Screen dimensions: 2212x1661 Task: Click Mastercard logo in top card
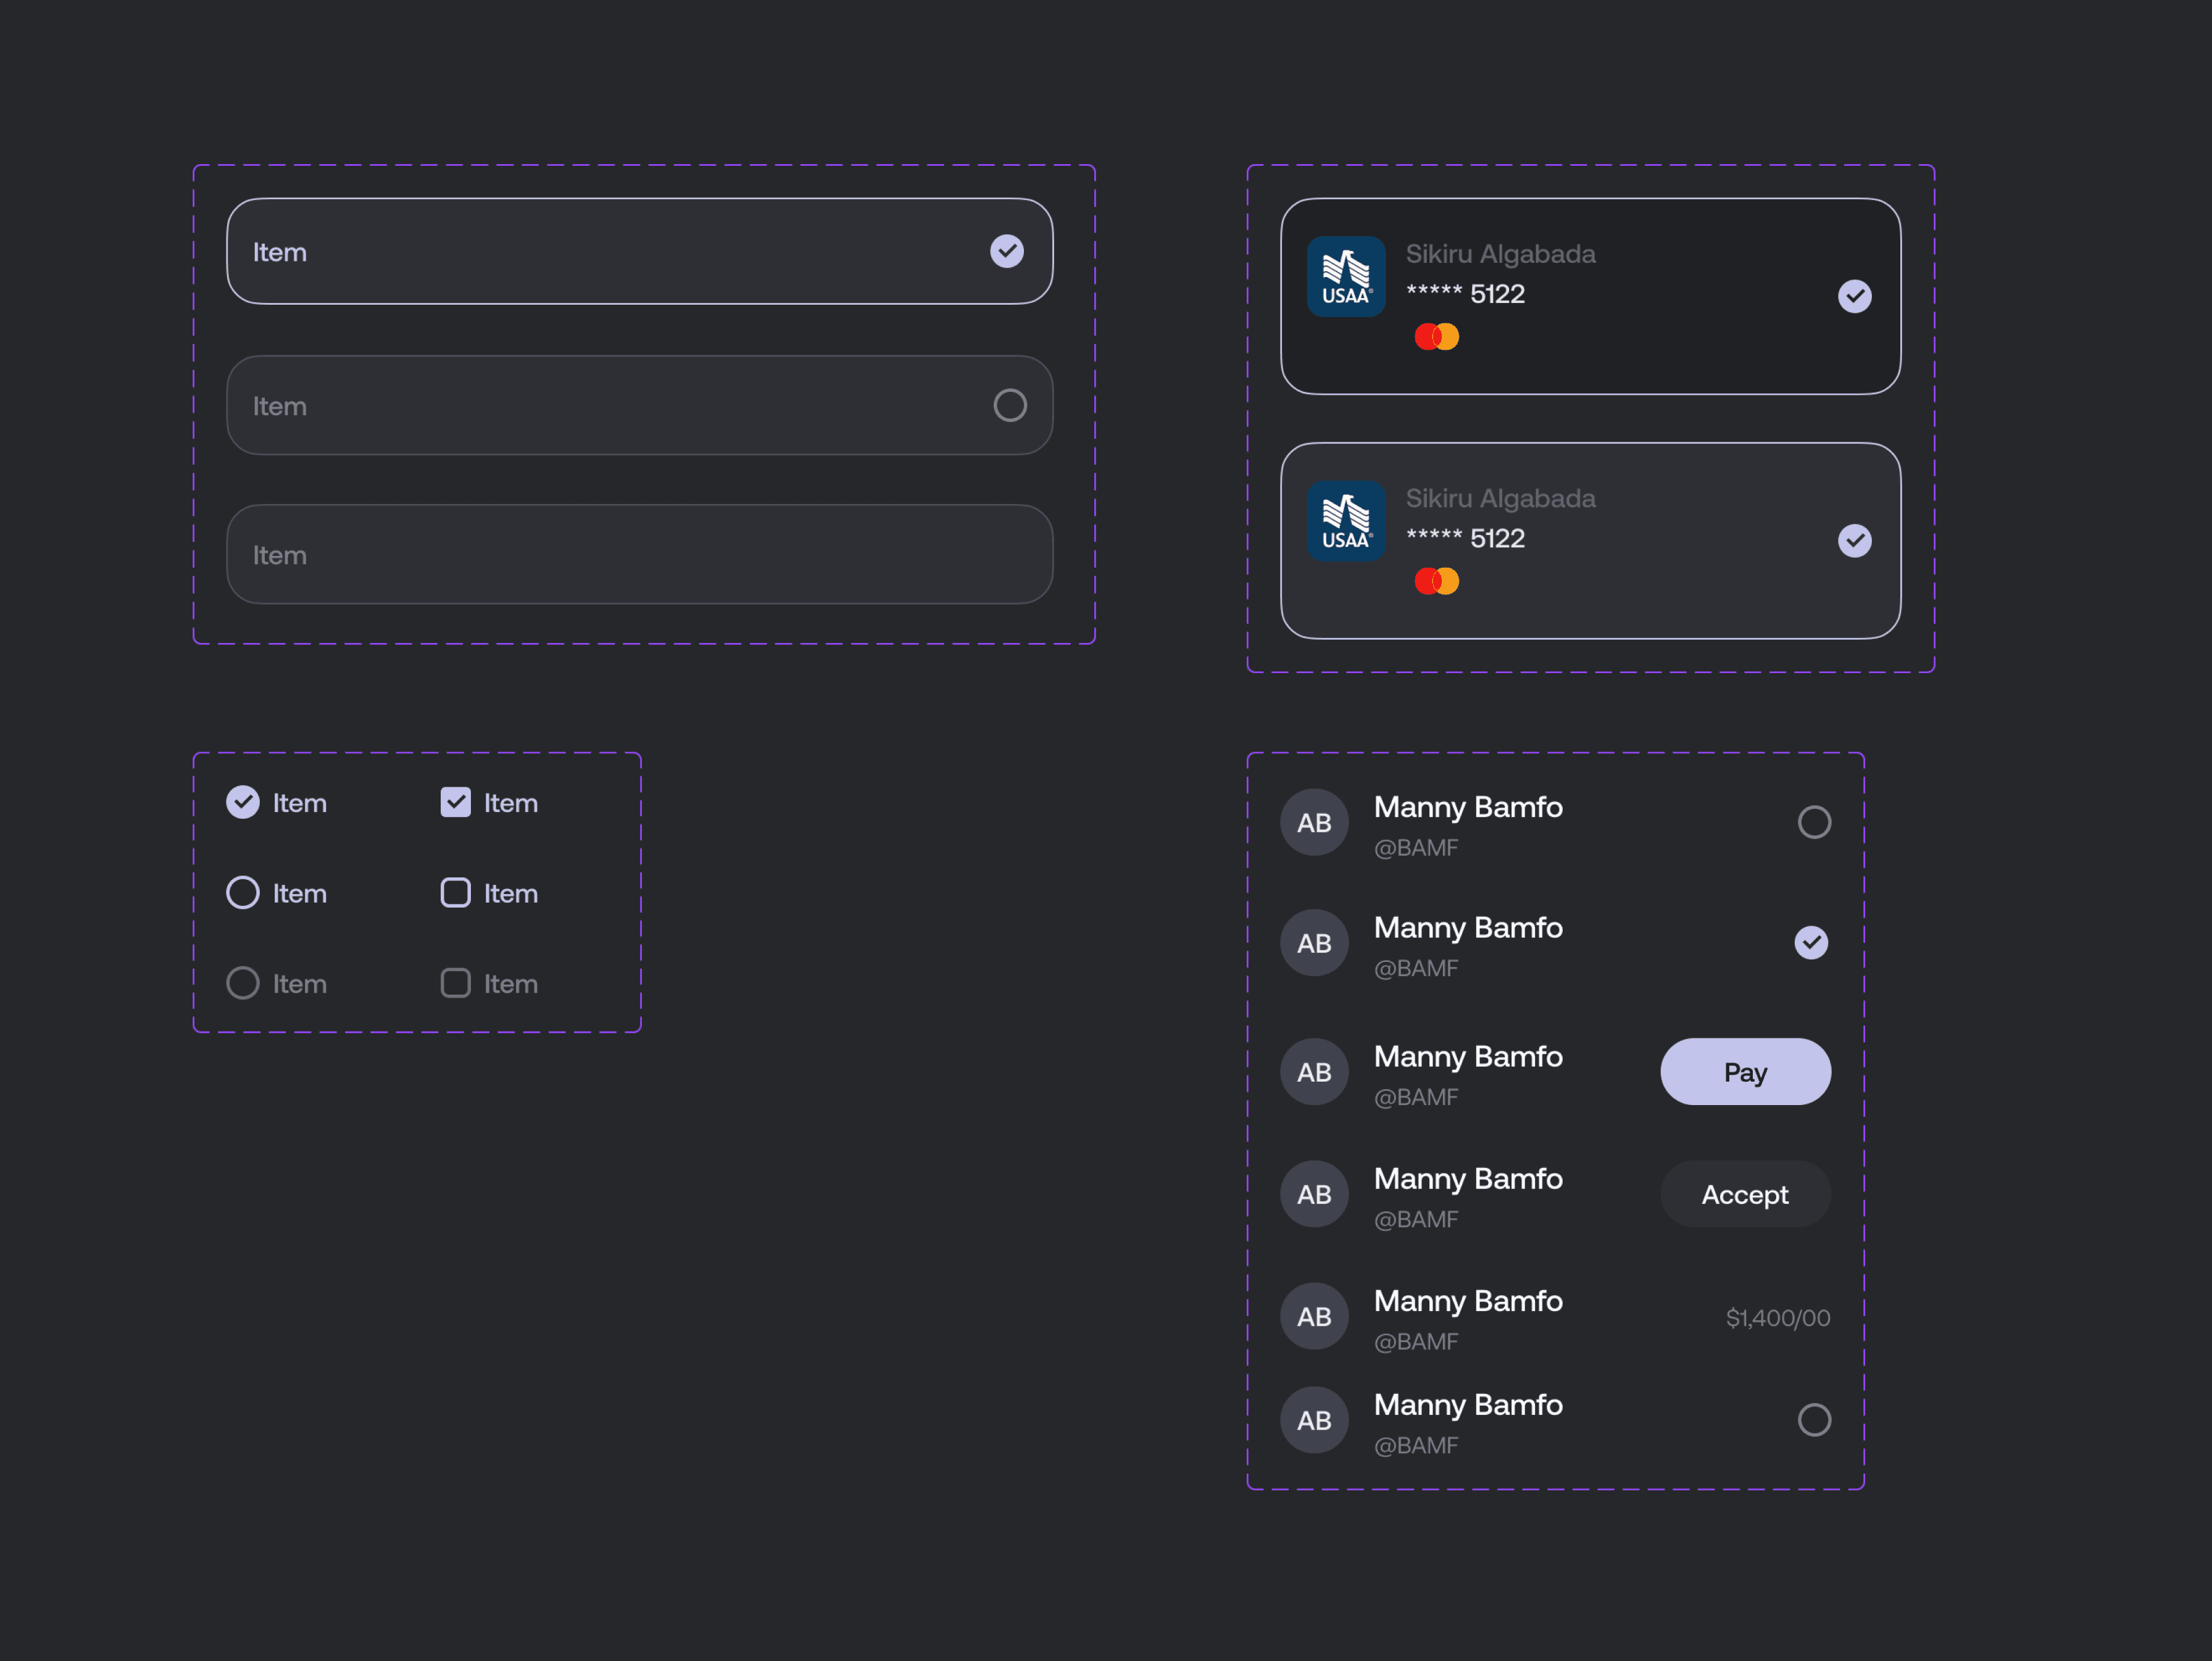coord(1436,337)
